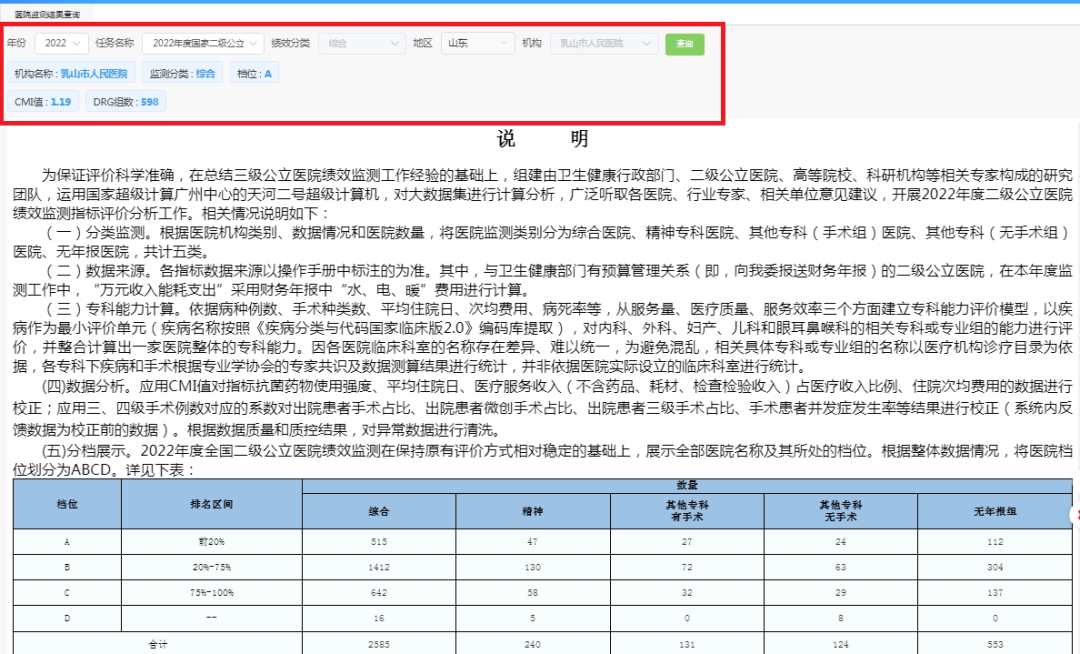1080x654 pixels.
Task: Select the row C grade cell
Action: 67,593
